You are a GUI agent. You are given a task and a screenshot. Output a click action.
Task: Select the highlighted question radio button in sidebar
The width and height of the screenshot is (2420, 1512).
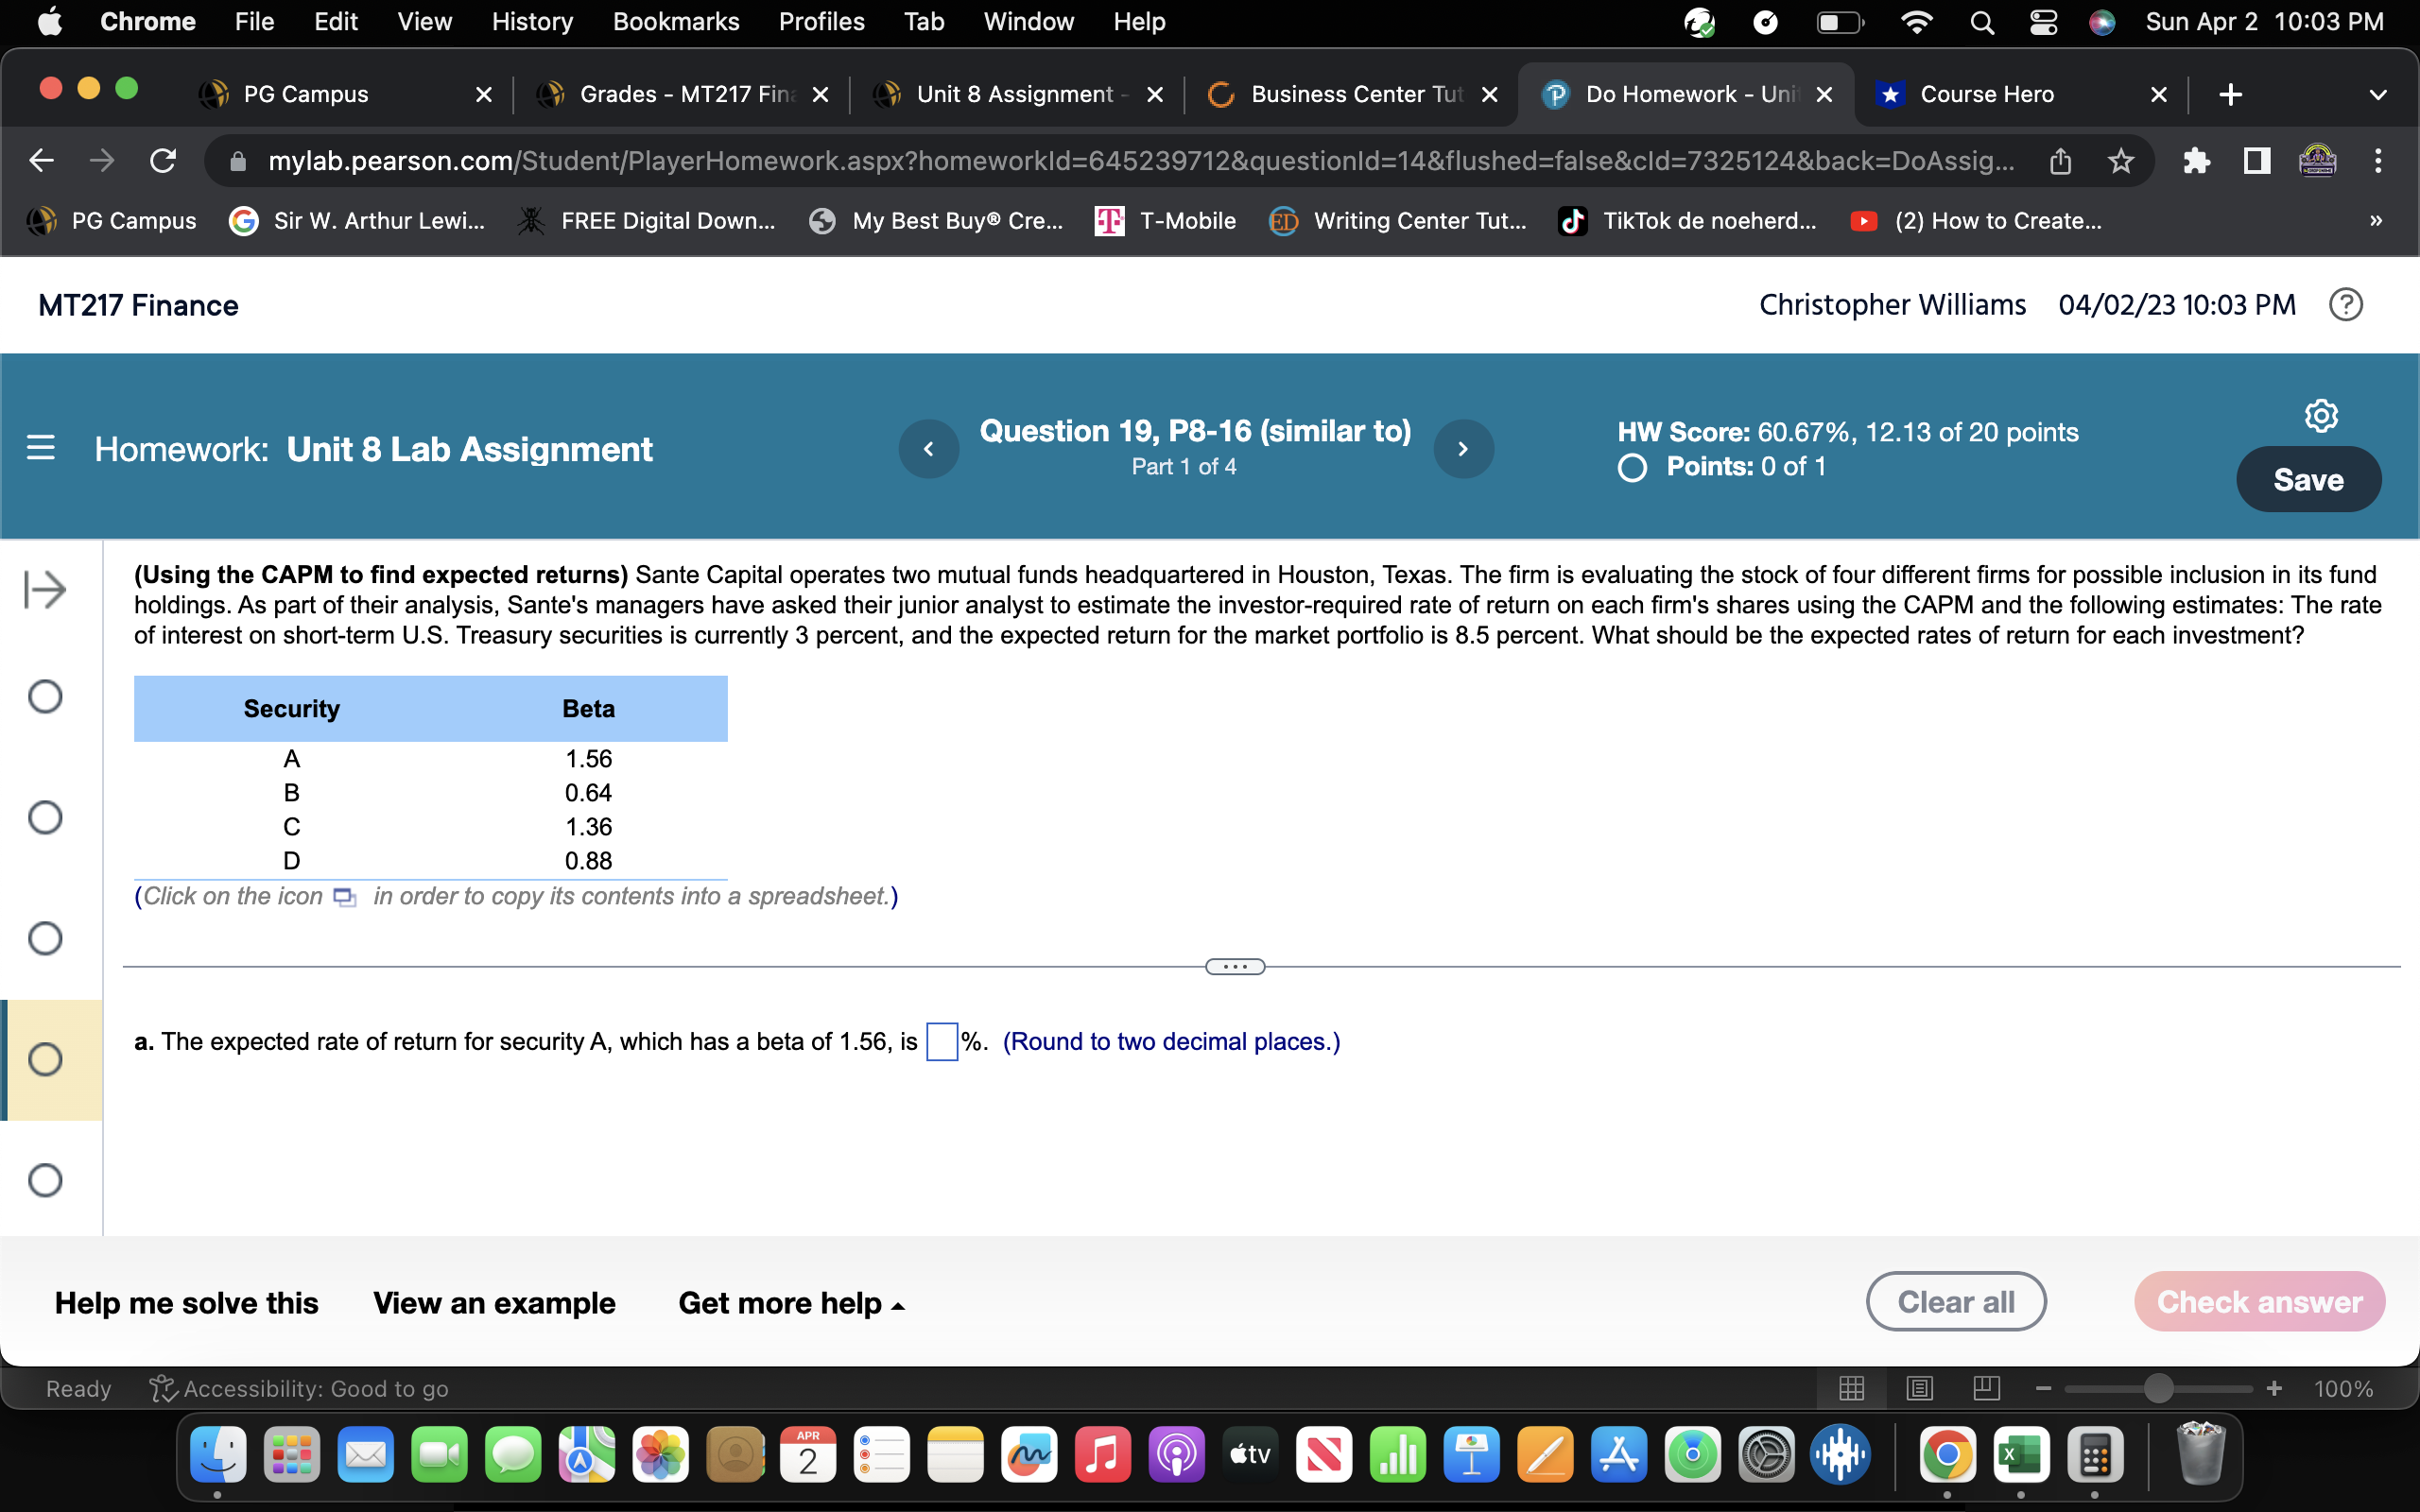(x=45, y=1059)
